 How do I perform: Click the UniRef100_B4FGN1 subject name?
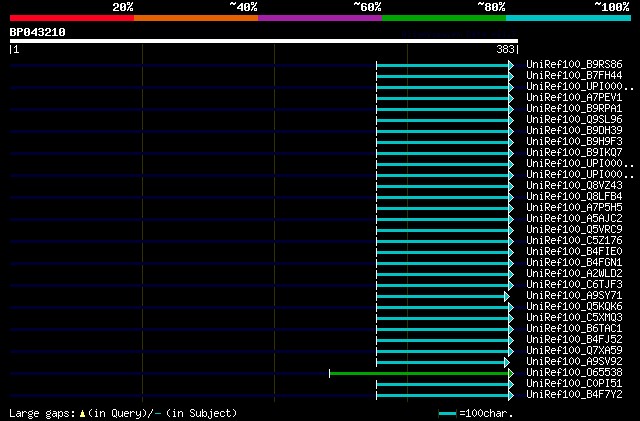tap(574, 263)
